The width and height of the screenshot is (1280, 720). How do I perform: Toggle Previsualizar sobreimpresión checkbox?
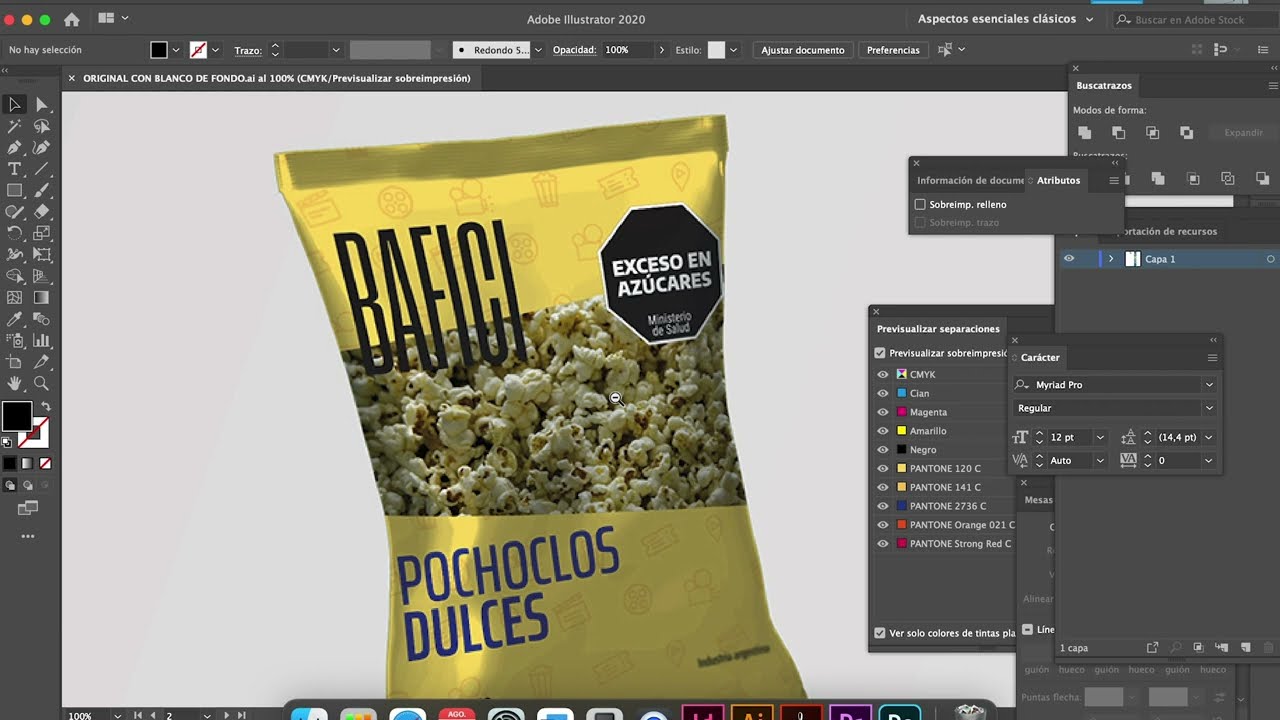point(880,353)
